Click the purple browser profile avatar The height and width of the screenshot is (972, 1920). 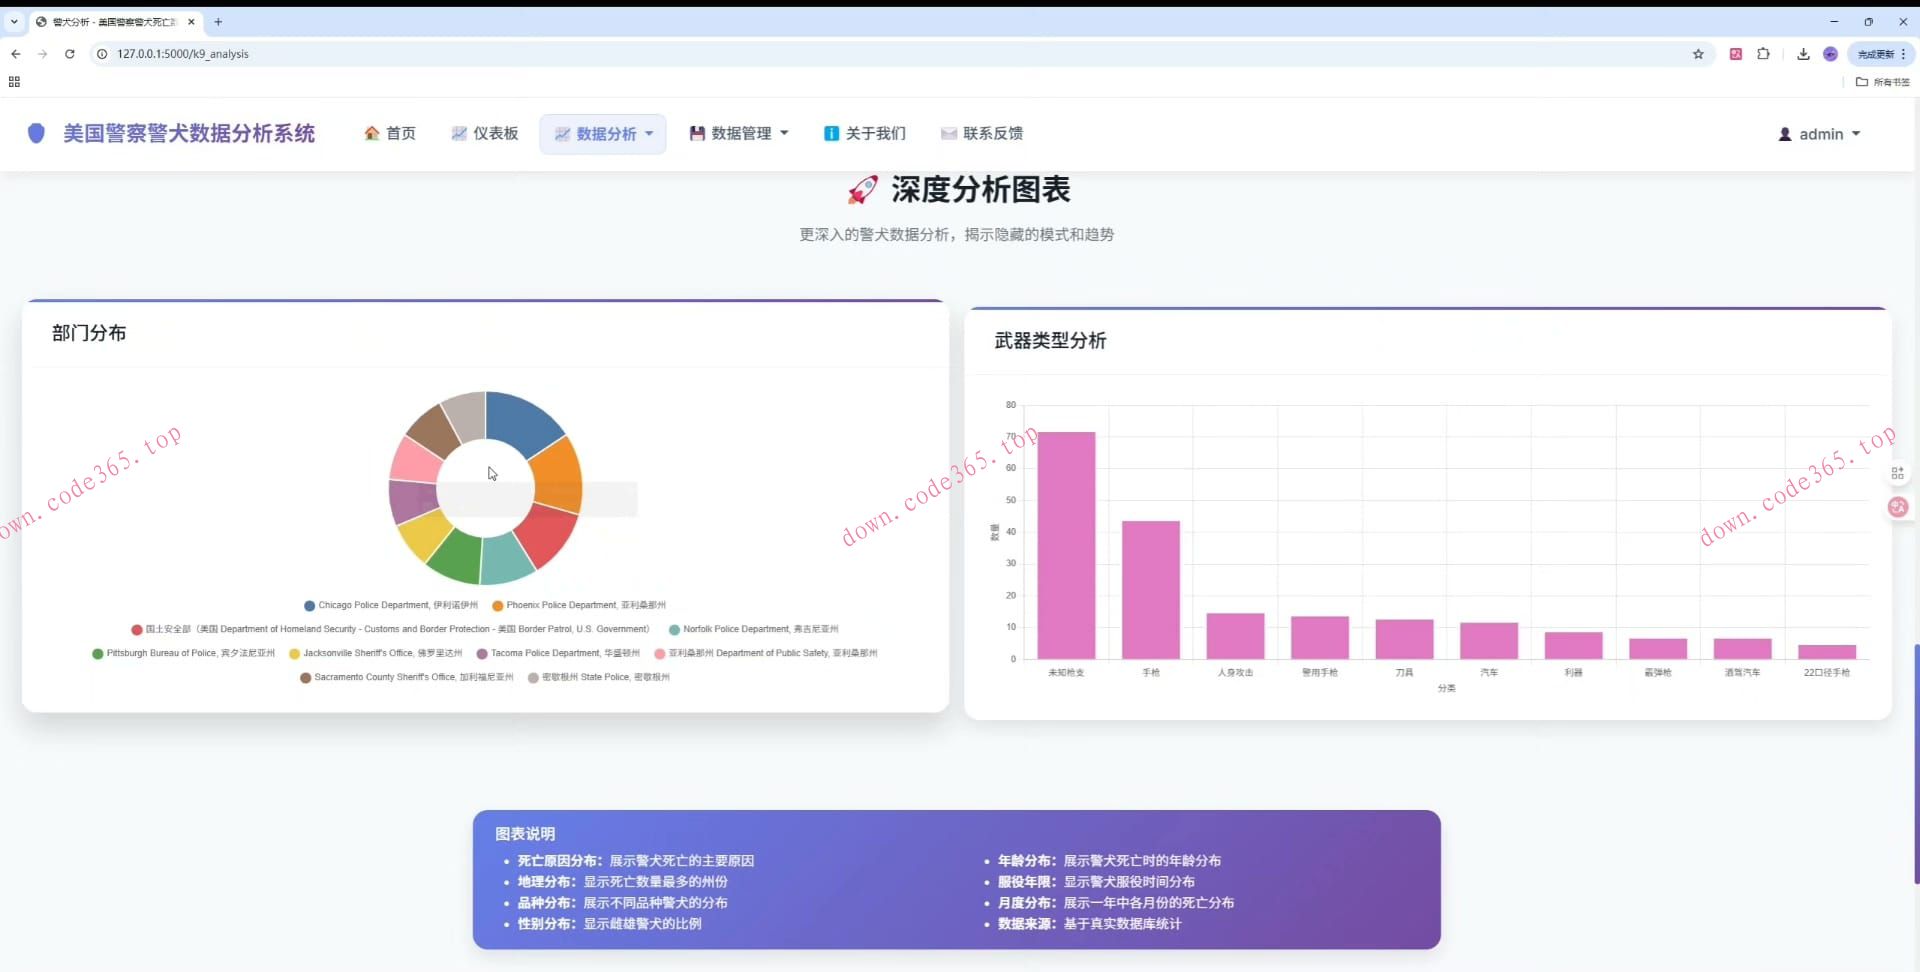pyautogui.click(x=1830, y=54)
